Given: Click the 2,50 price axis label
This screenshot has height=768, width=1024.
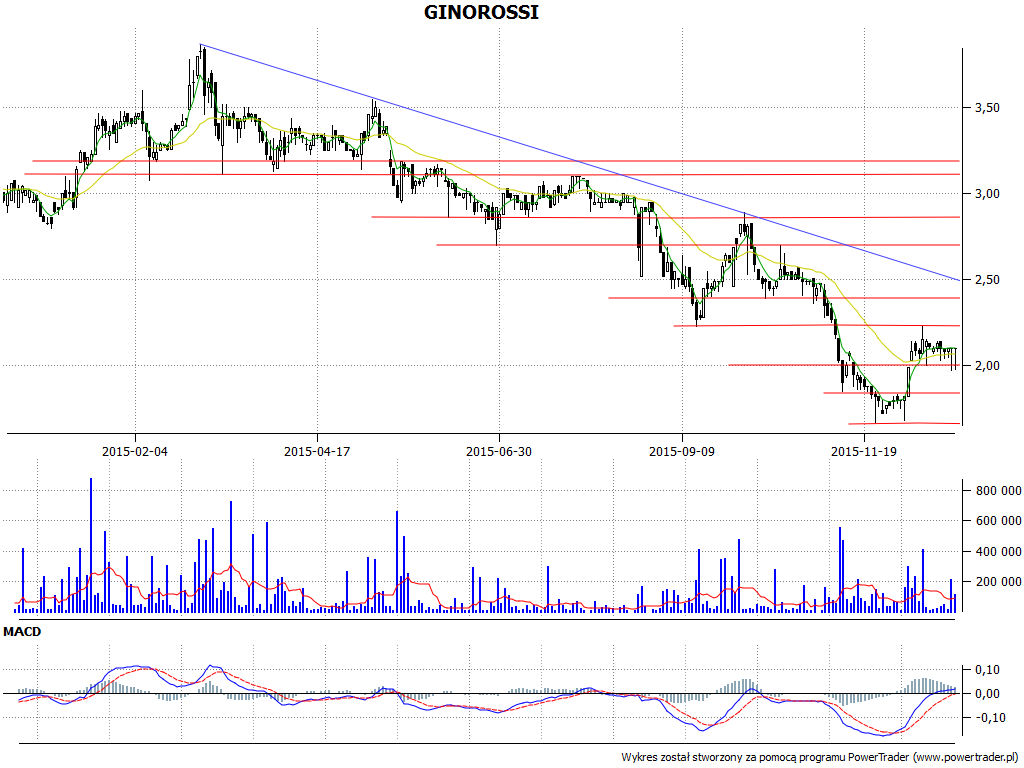Looking at the screenshot, I should point(987,280).
